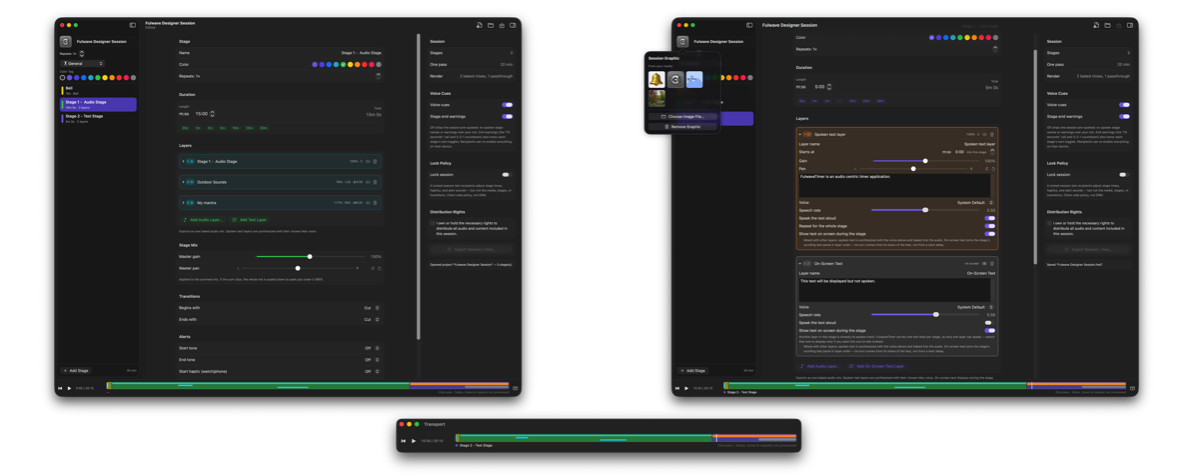This screenshot has height=476, width=1198.
Task: Open Ends with transition dropdown
Action: pyautogui.click(x=372, y=319)
